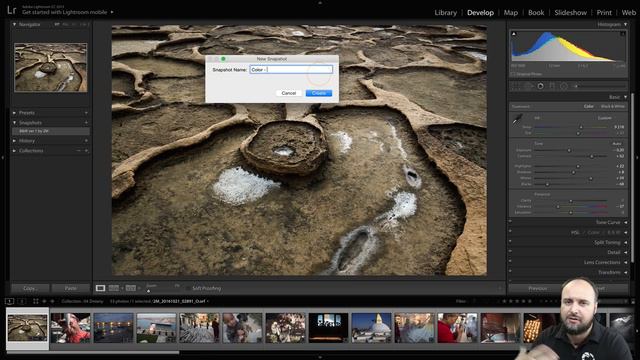
Task: Collapse the Basic panel
Action: pos(625,97)
